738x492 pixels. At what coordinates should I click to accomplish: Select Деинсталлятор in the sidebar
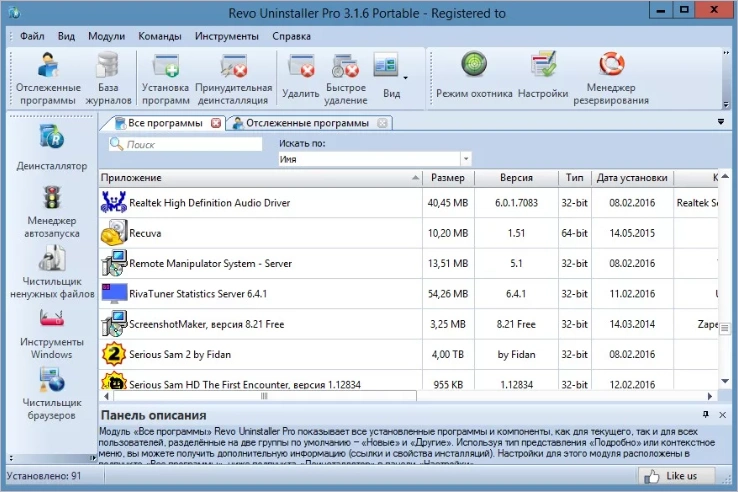click(52, 147)
